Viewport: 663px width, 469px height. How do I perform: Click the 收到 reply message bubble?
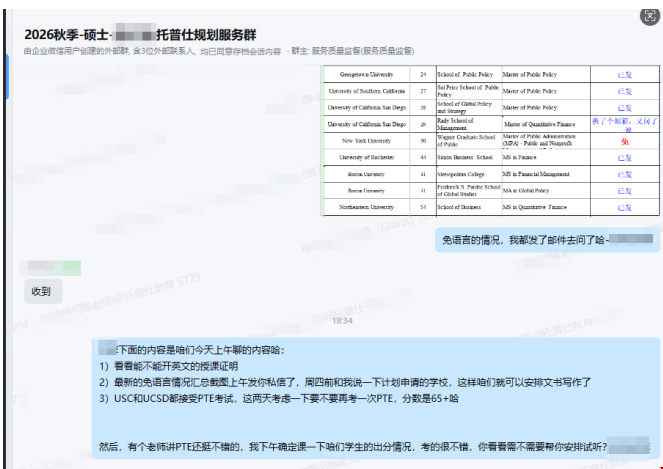coord(41,291)
